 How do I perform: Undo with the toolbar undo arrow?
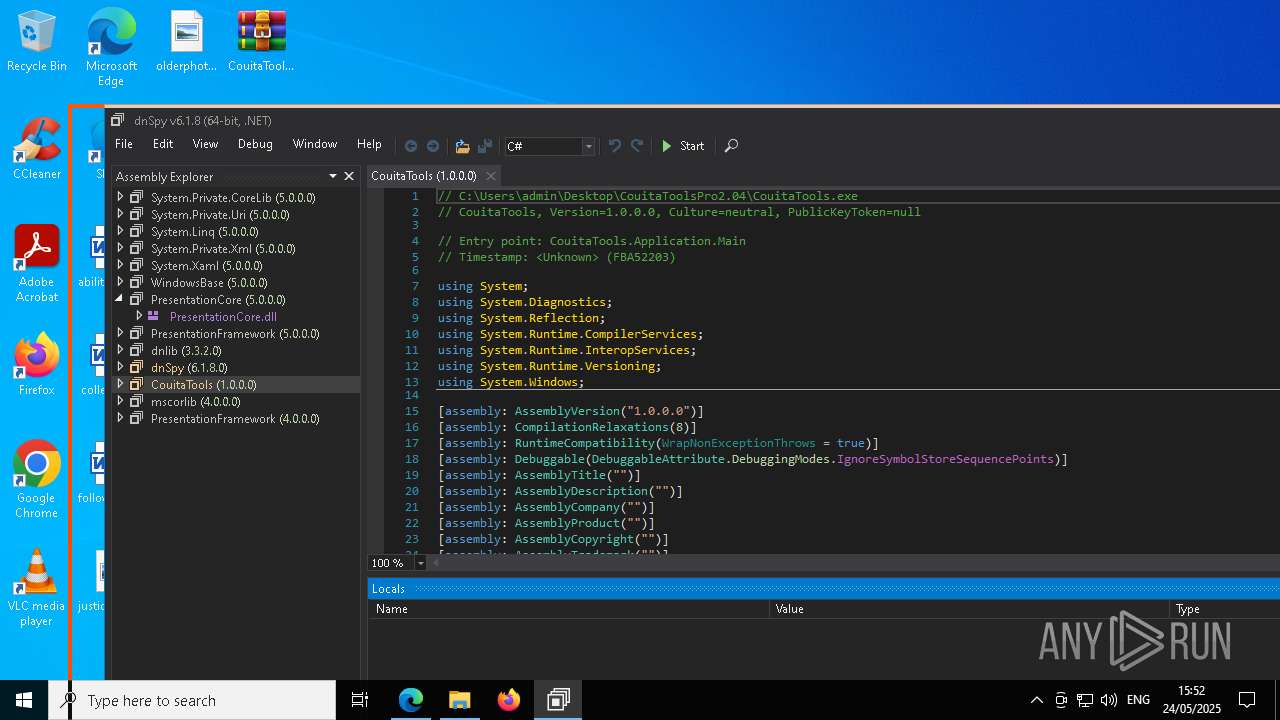614,146
